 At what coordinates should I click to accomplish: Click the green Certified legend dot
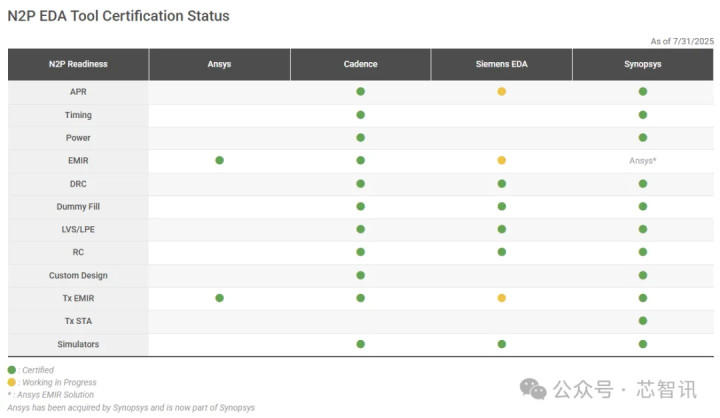11,370
